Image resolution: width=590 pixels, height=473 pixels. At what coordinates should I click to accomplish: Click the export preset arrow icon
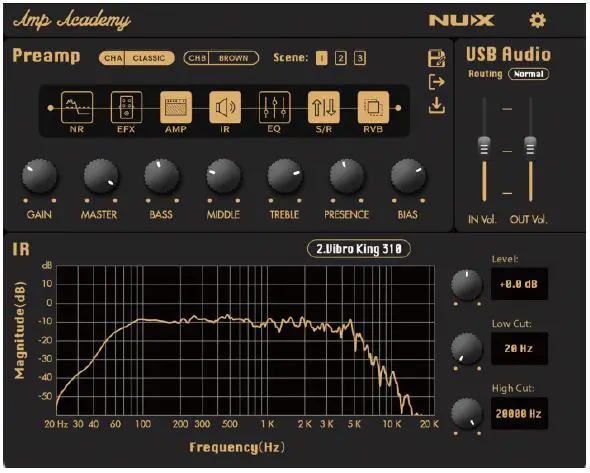[x=437, y=82]
